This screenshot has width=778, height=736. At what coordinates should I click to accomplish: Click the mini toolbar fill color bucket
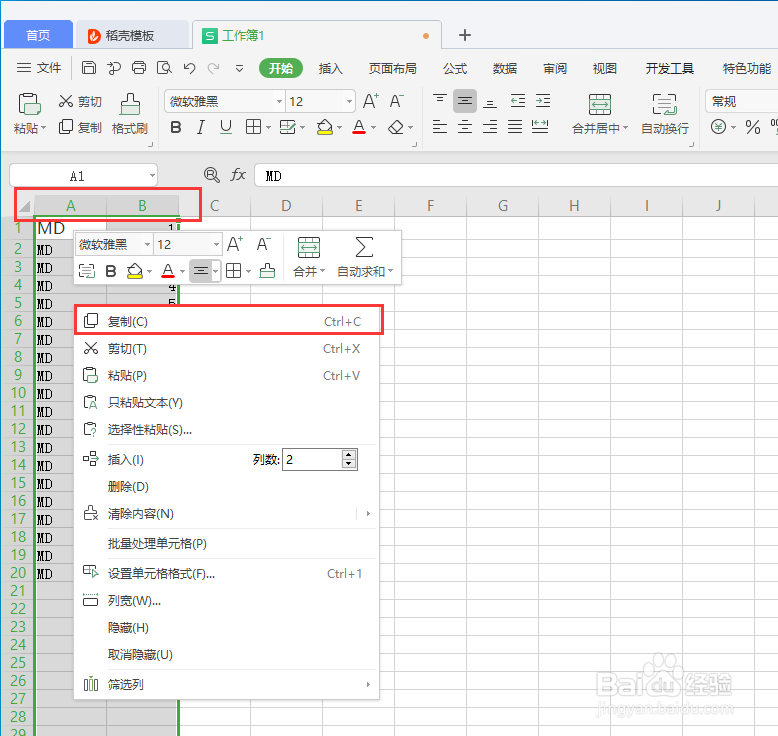click(x=134, y=271)
